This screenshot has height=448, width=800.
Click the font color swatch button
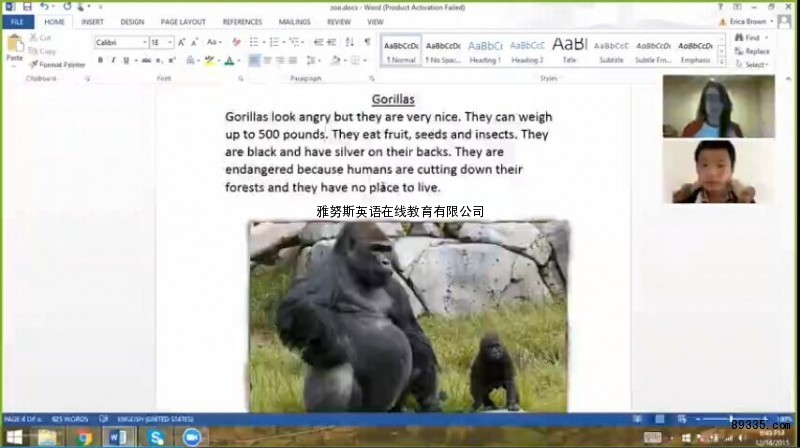point(230,60)
